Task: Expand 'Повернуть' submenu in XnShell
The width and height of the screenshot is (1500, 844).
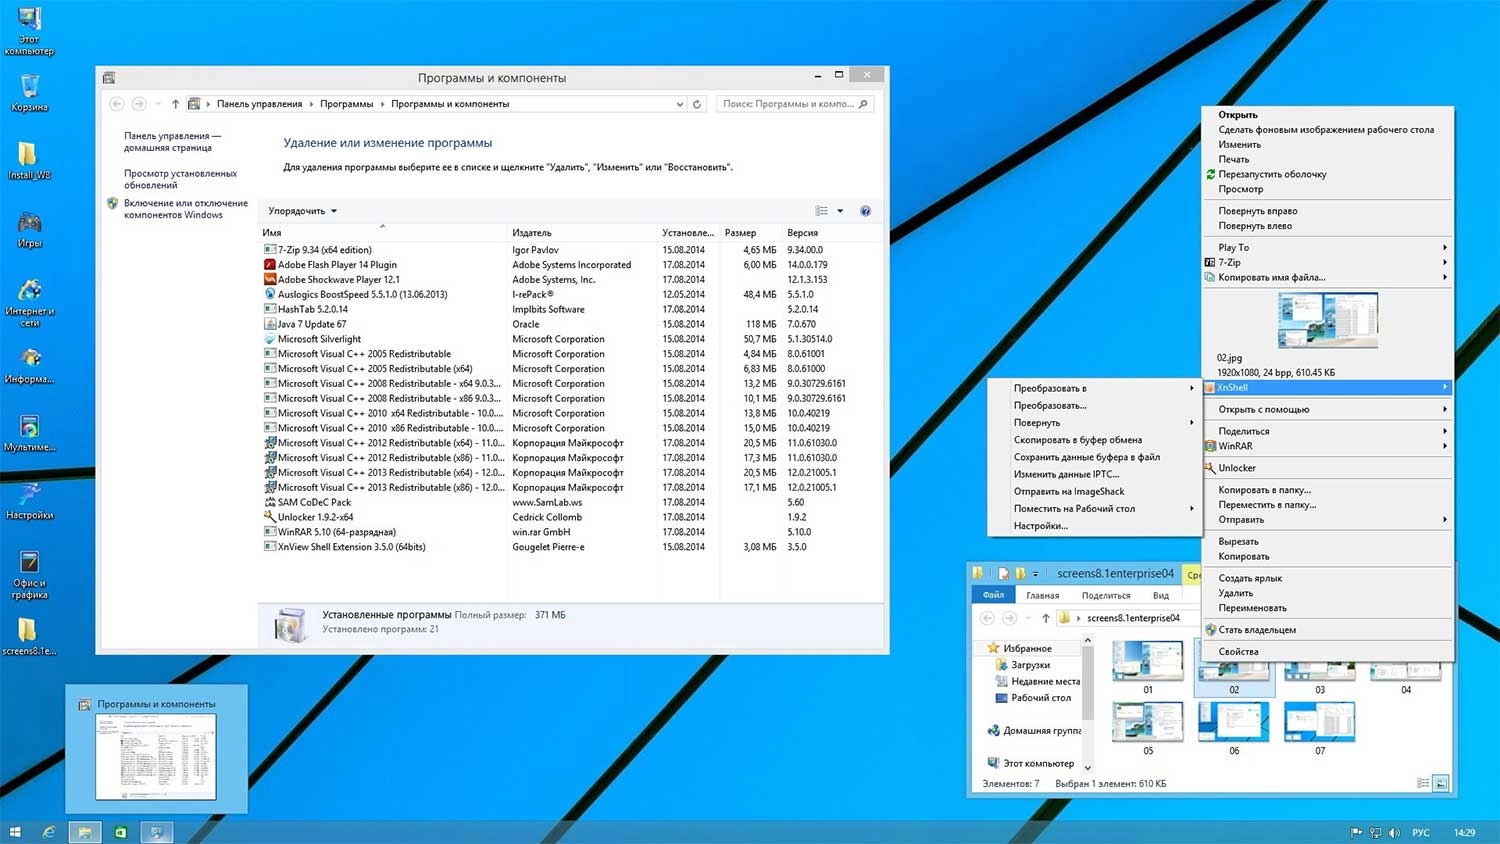Action: tap(1094, 422)
